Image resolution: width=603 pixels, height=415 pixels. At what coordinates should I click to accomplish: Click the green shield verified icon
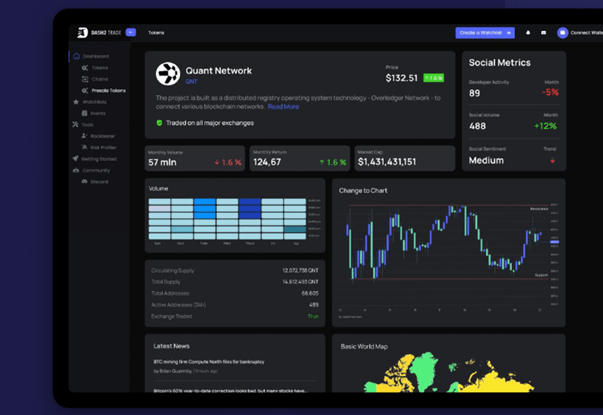pyautogui.click(x=159, y=123)
